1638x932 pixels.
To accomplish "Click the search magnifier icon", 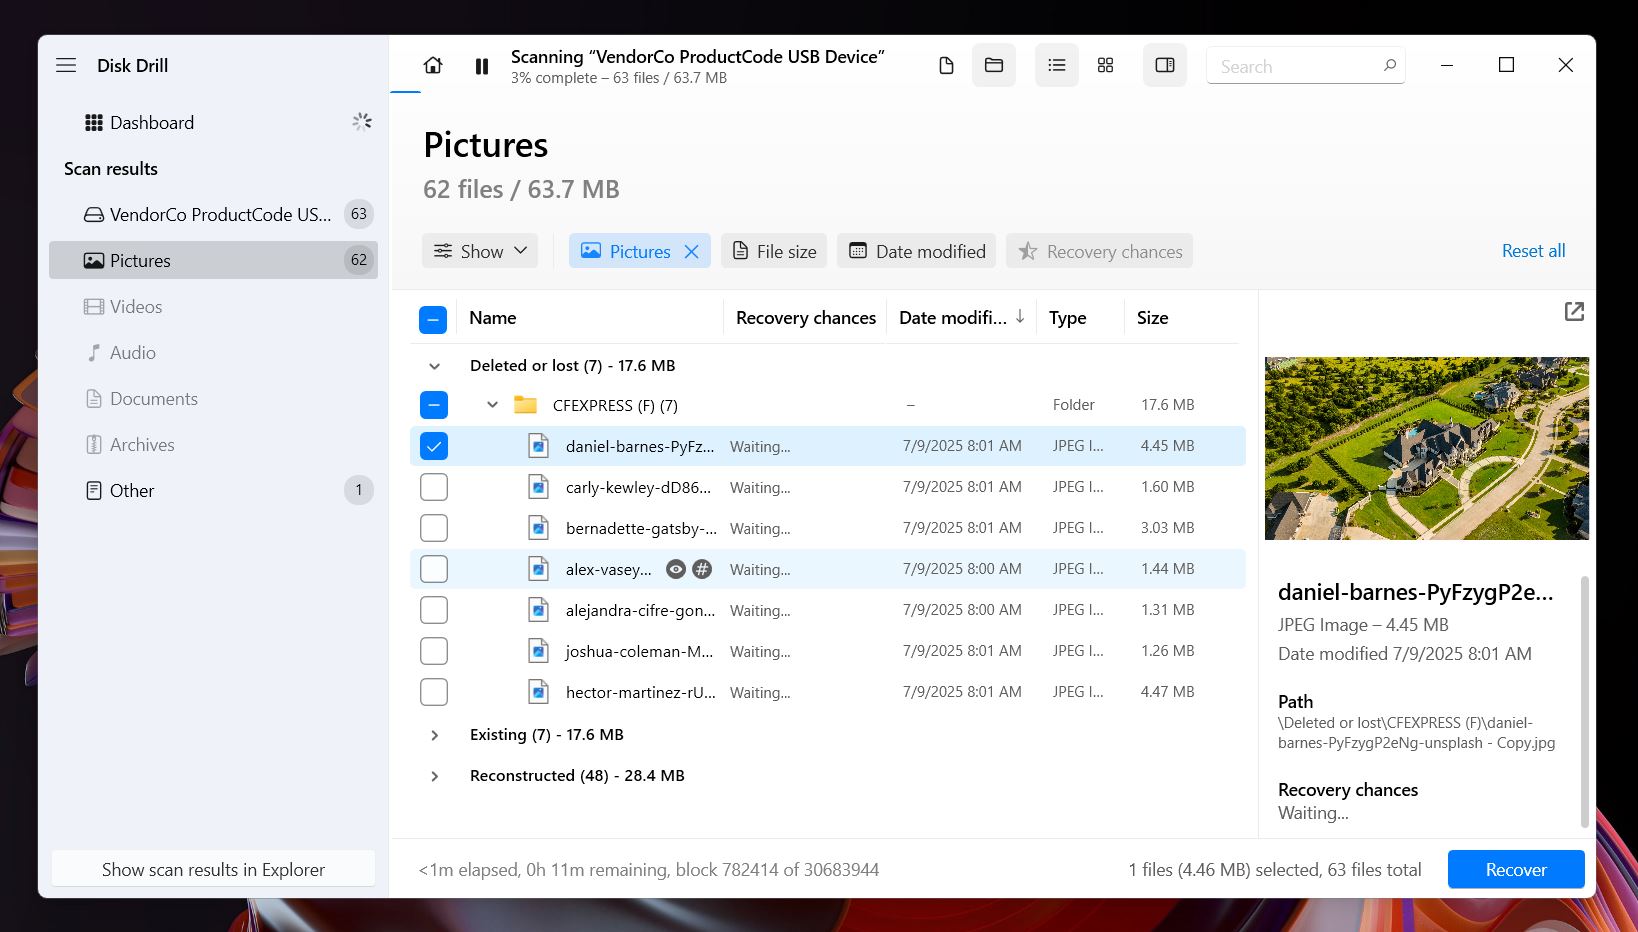I will (x=1390, y=65).
